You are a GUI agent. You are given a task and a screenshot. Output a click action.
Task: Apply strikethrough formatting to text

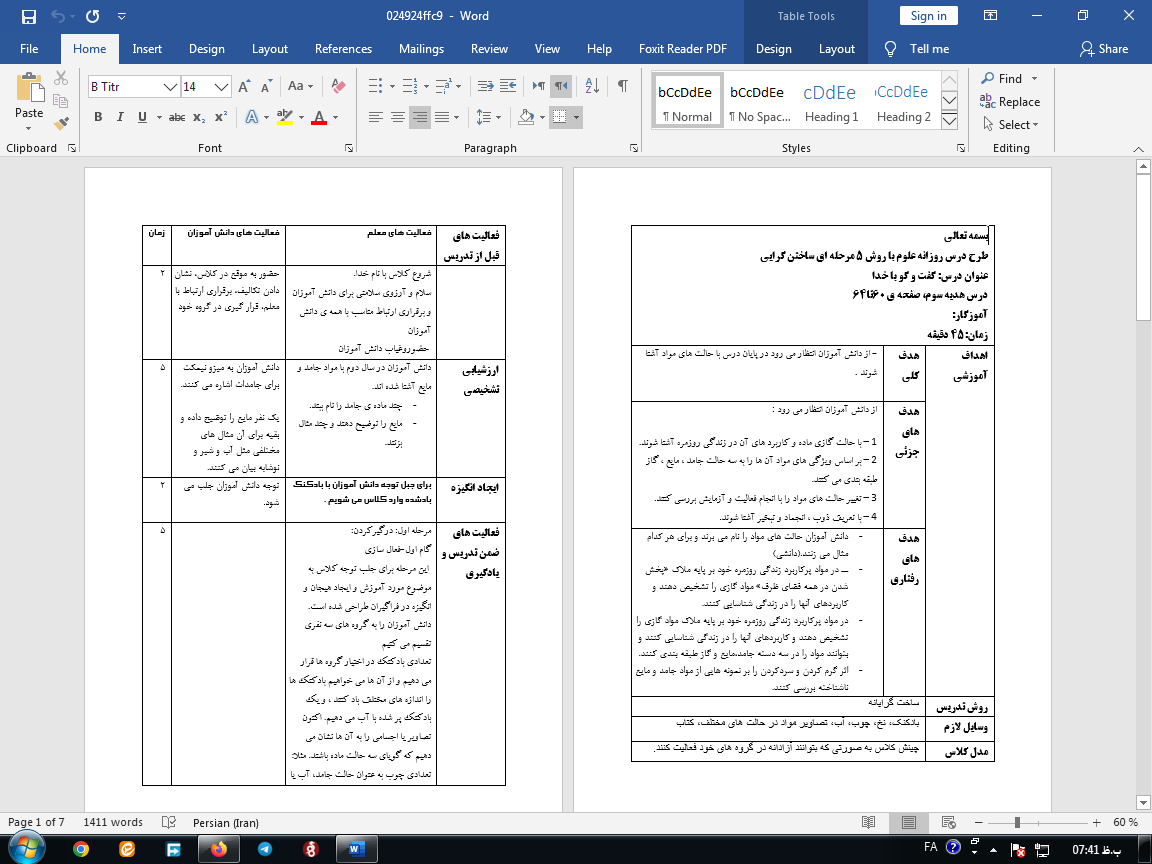(177, 117)
